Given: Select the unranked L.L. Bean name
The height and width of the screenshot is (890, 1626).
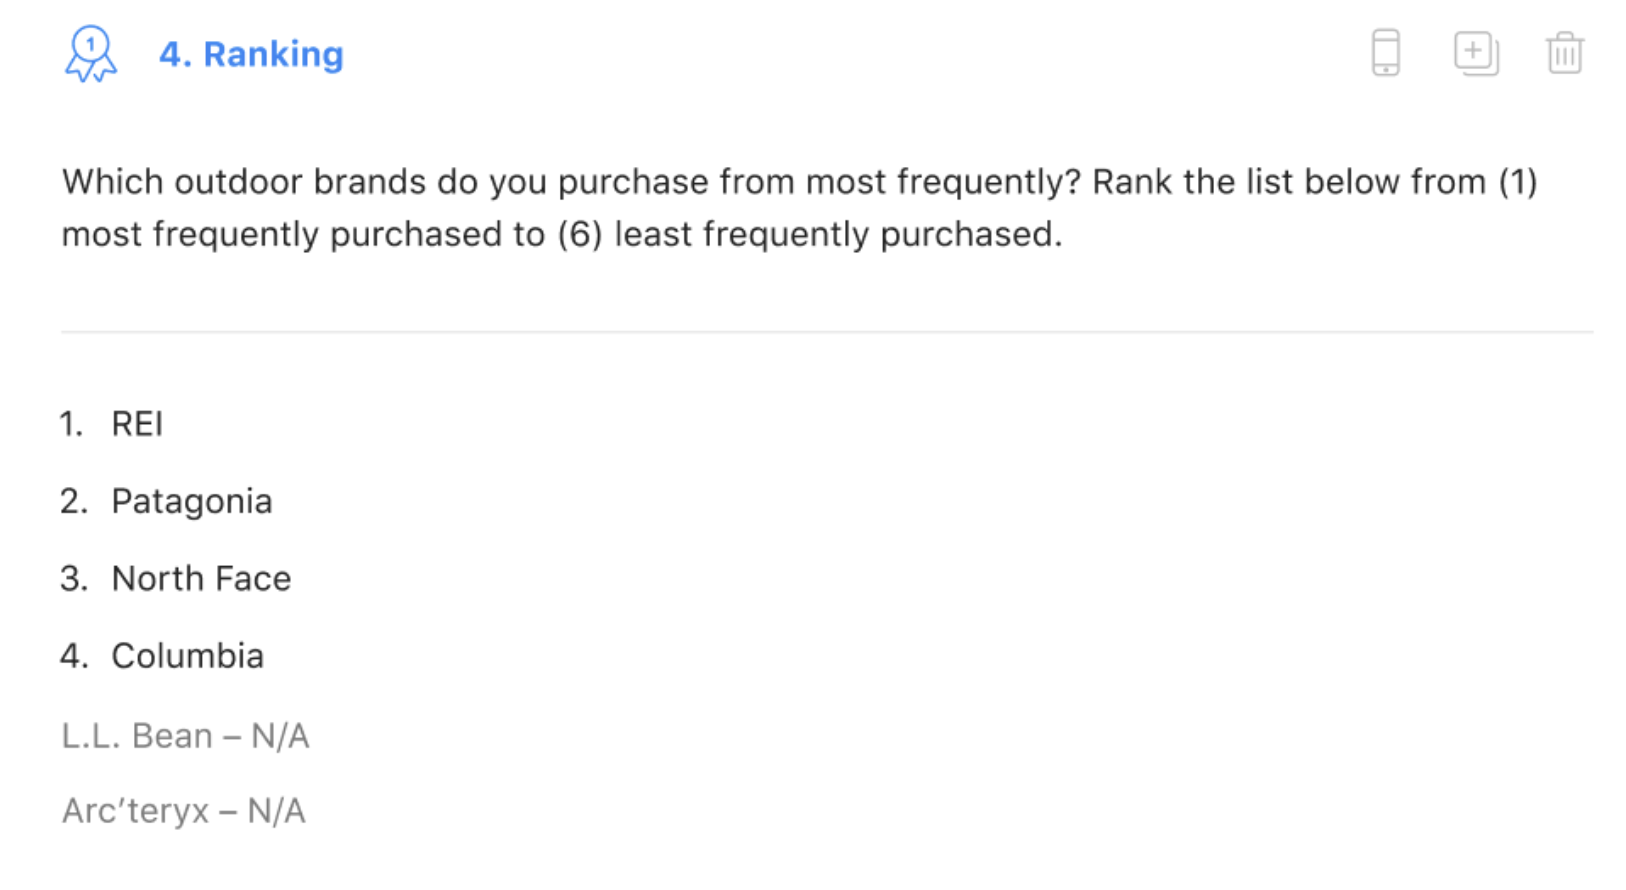Looking at the screenshot, I should point(137,736).
